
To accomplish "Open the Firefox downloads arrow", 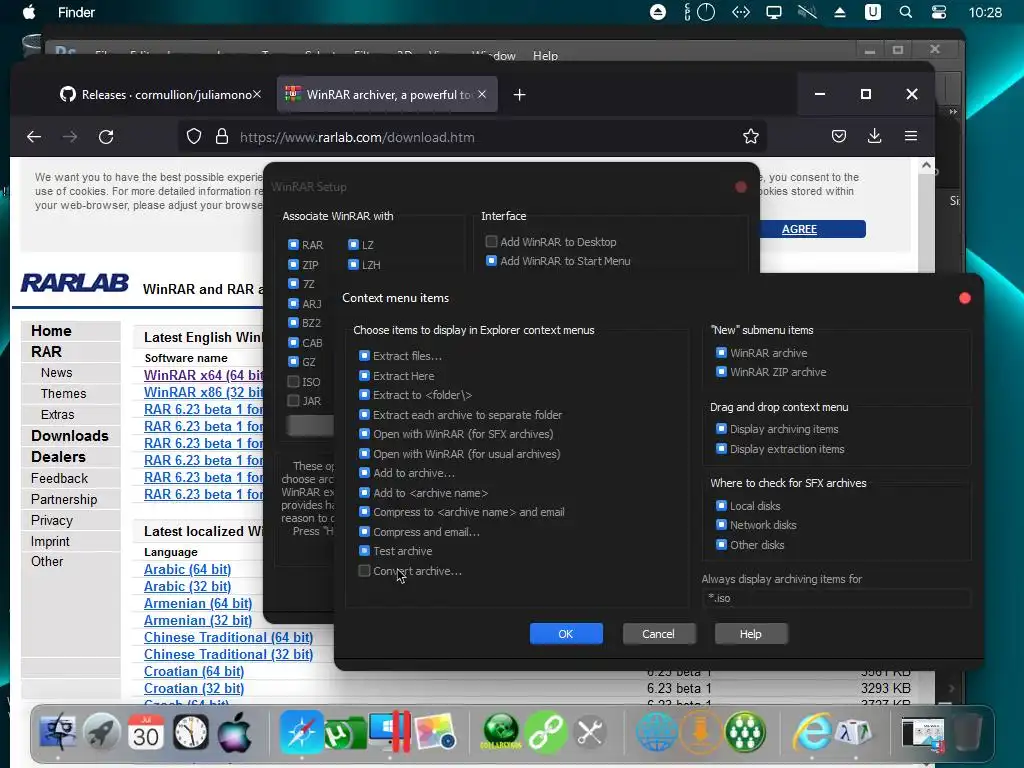I will [x=874, y=136].
